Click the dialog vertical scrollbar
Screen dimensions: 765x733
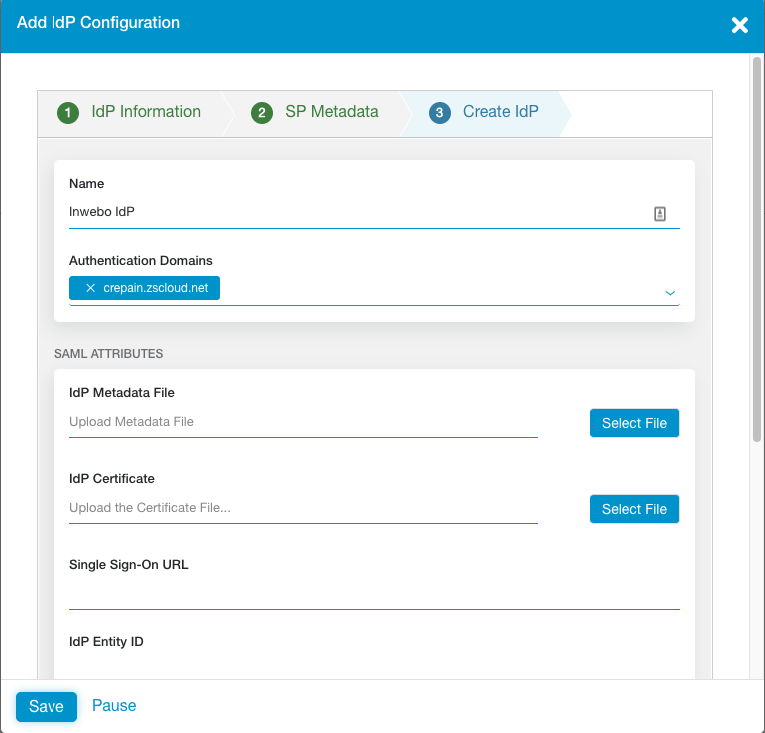pos(757,250)
